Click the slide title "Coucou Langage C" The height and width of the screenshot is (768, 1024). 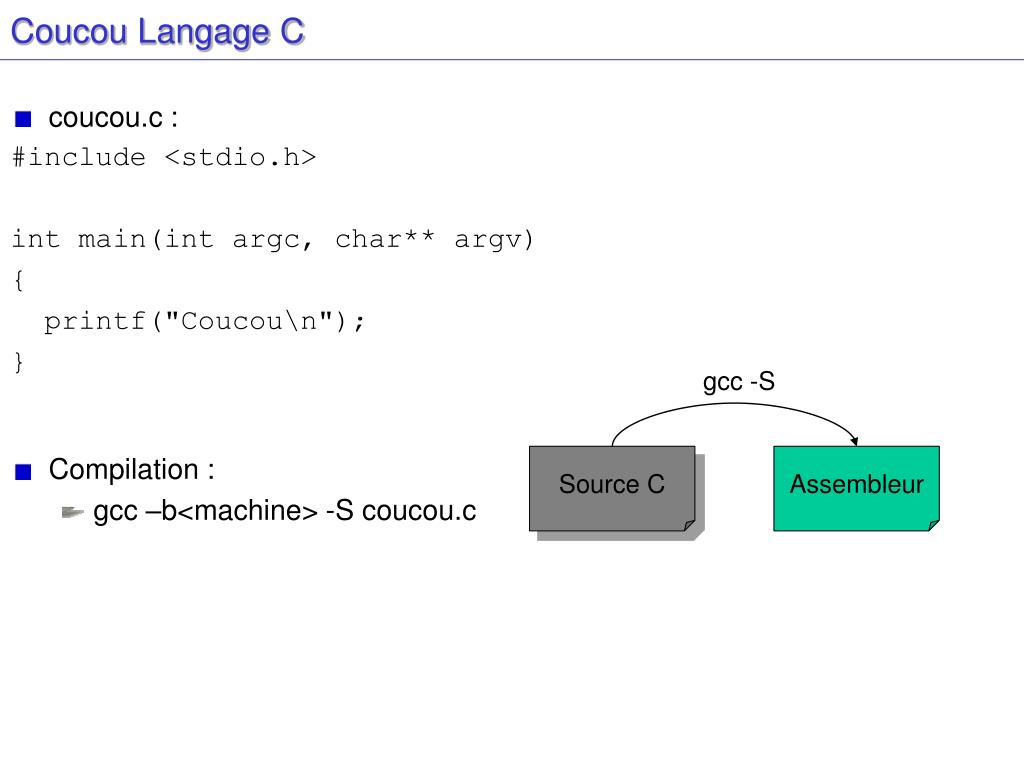157,33
